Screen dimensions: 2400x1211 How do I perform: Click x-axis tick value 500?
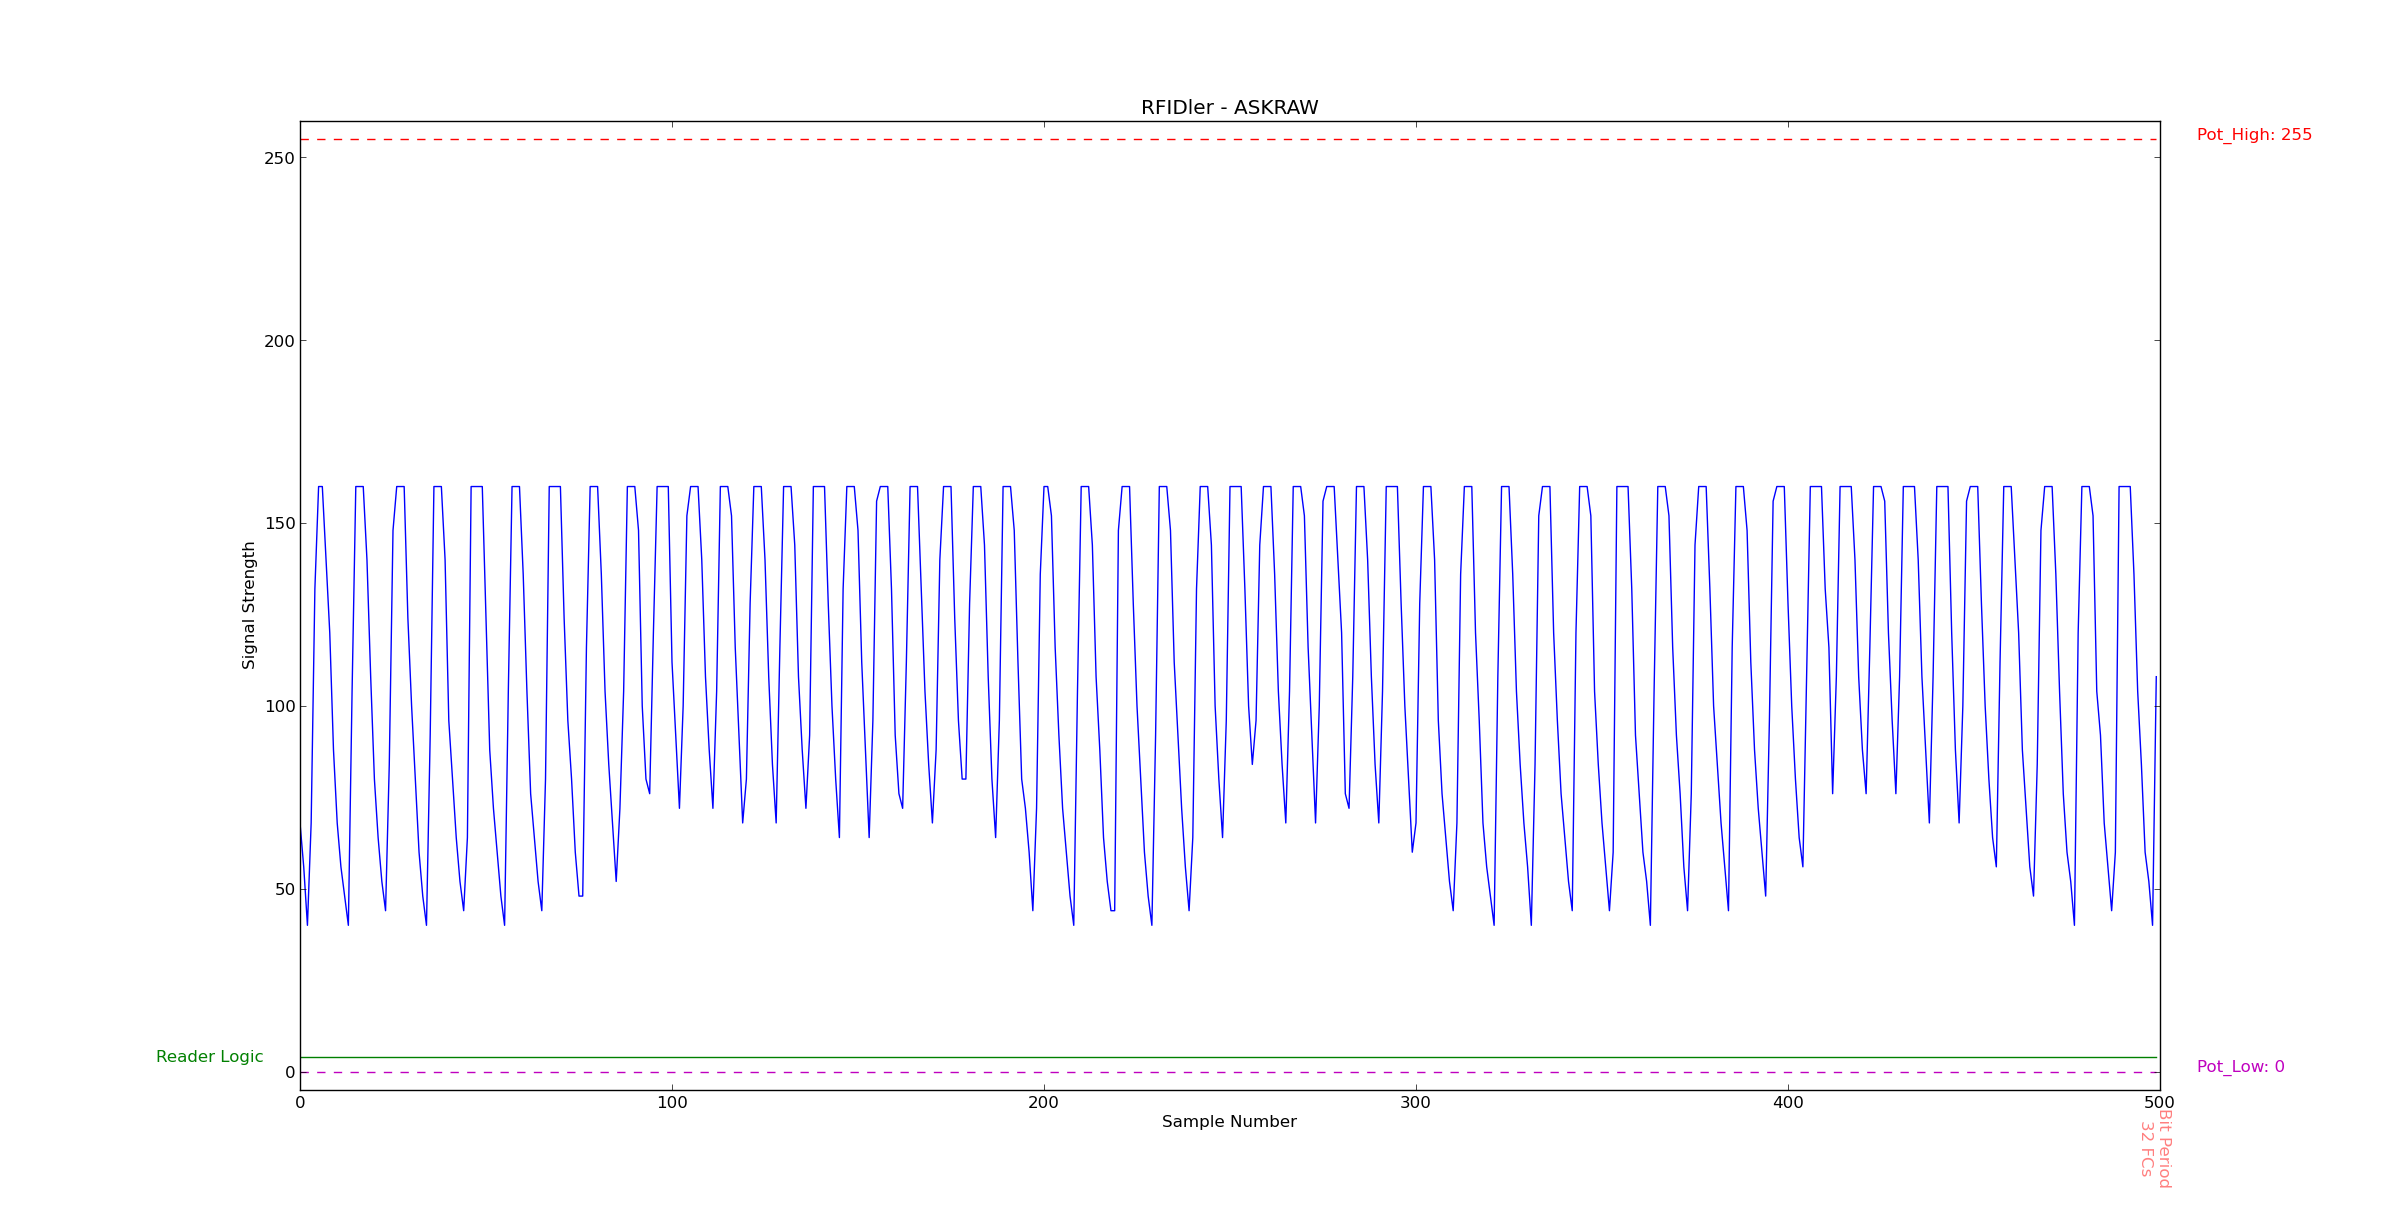coord(2160,1103)
